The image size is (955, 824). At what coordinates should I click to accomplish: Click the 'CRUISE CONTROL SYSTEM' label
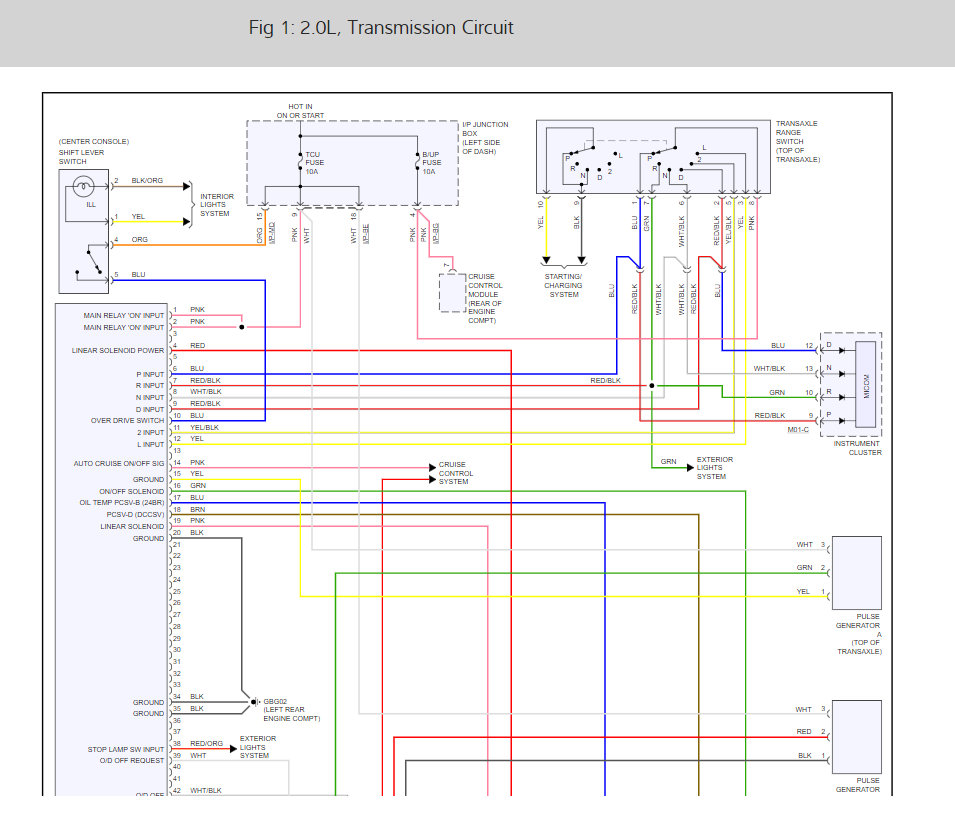[x=456, y=473]
